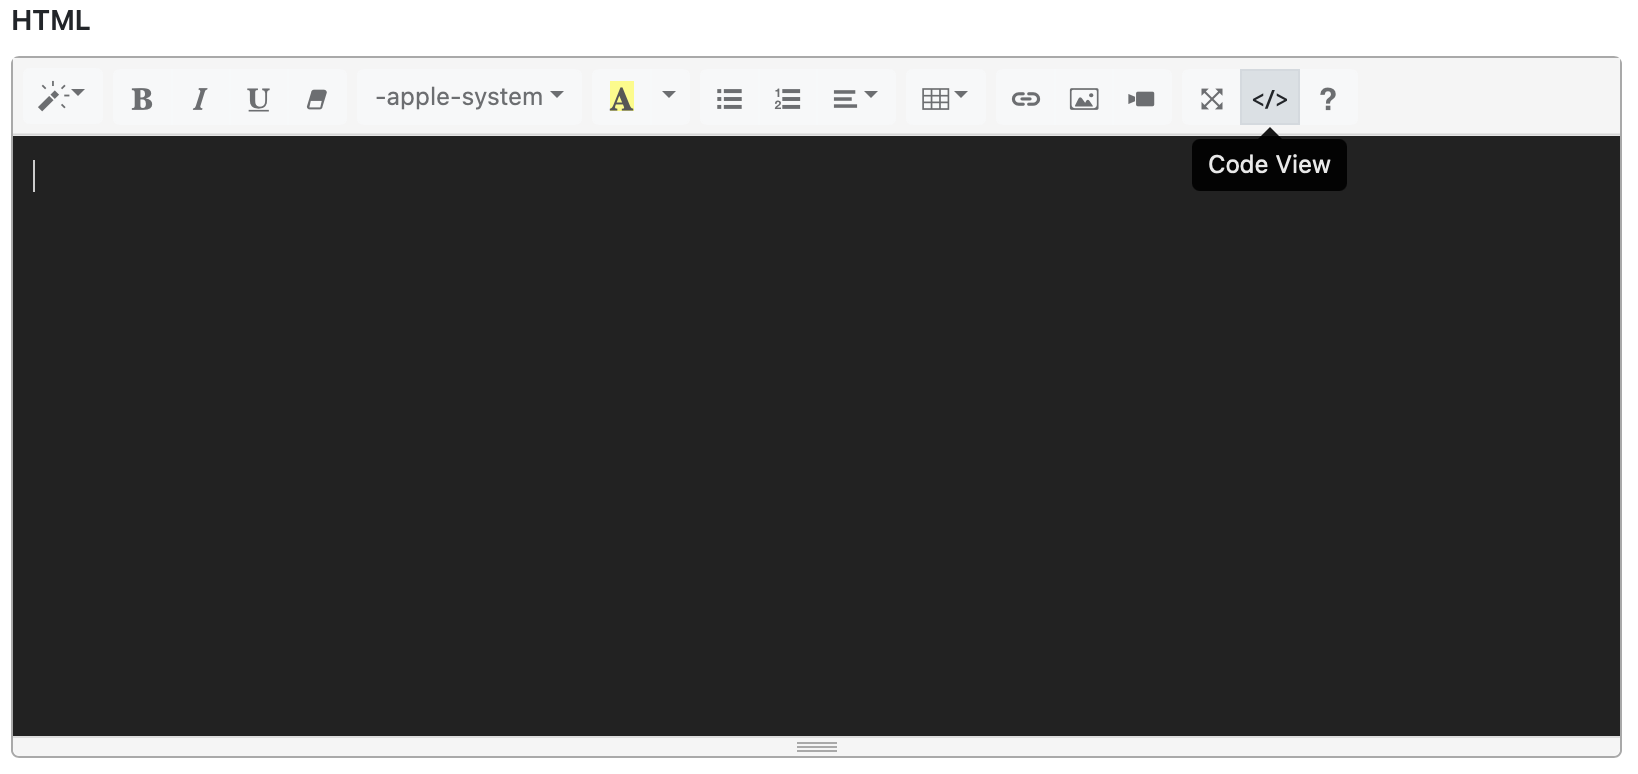The width and height of the screenshot is (1638, 774).
Task: Toggle bold formatting
Action: 142,98
